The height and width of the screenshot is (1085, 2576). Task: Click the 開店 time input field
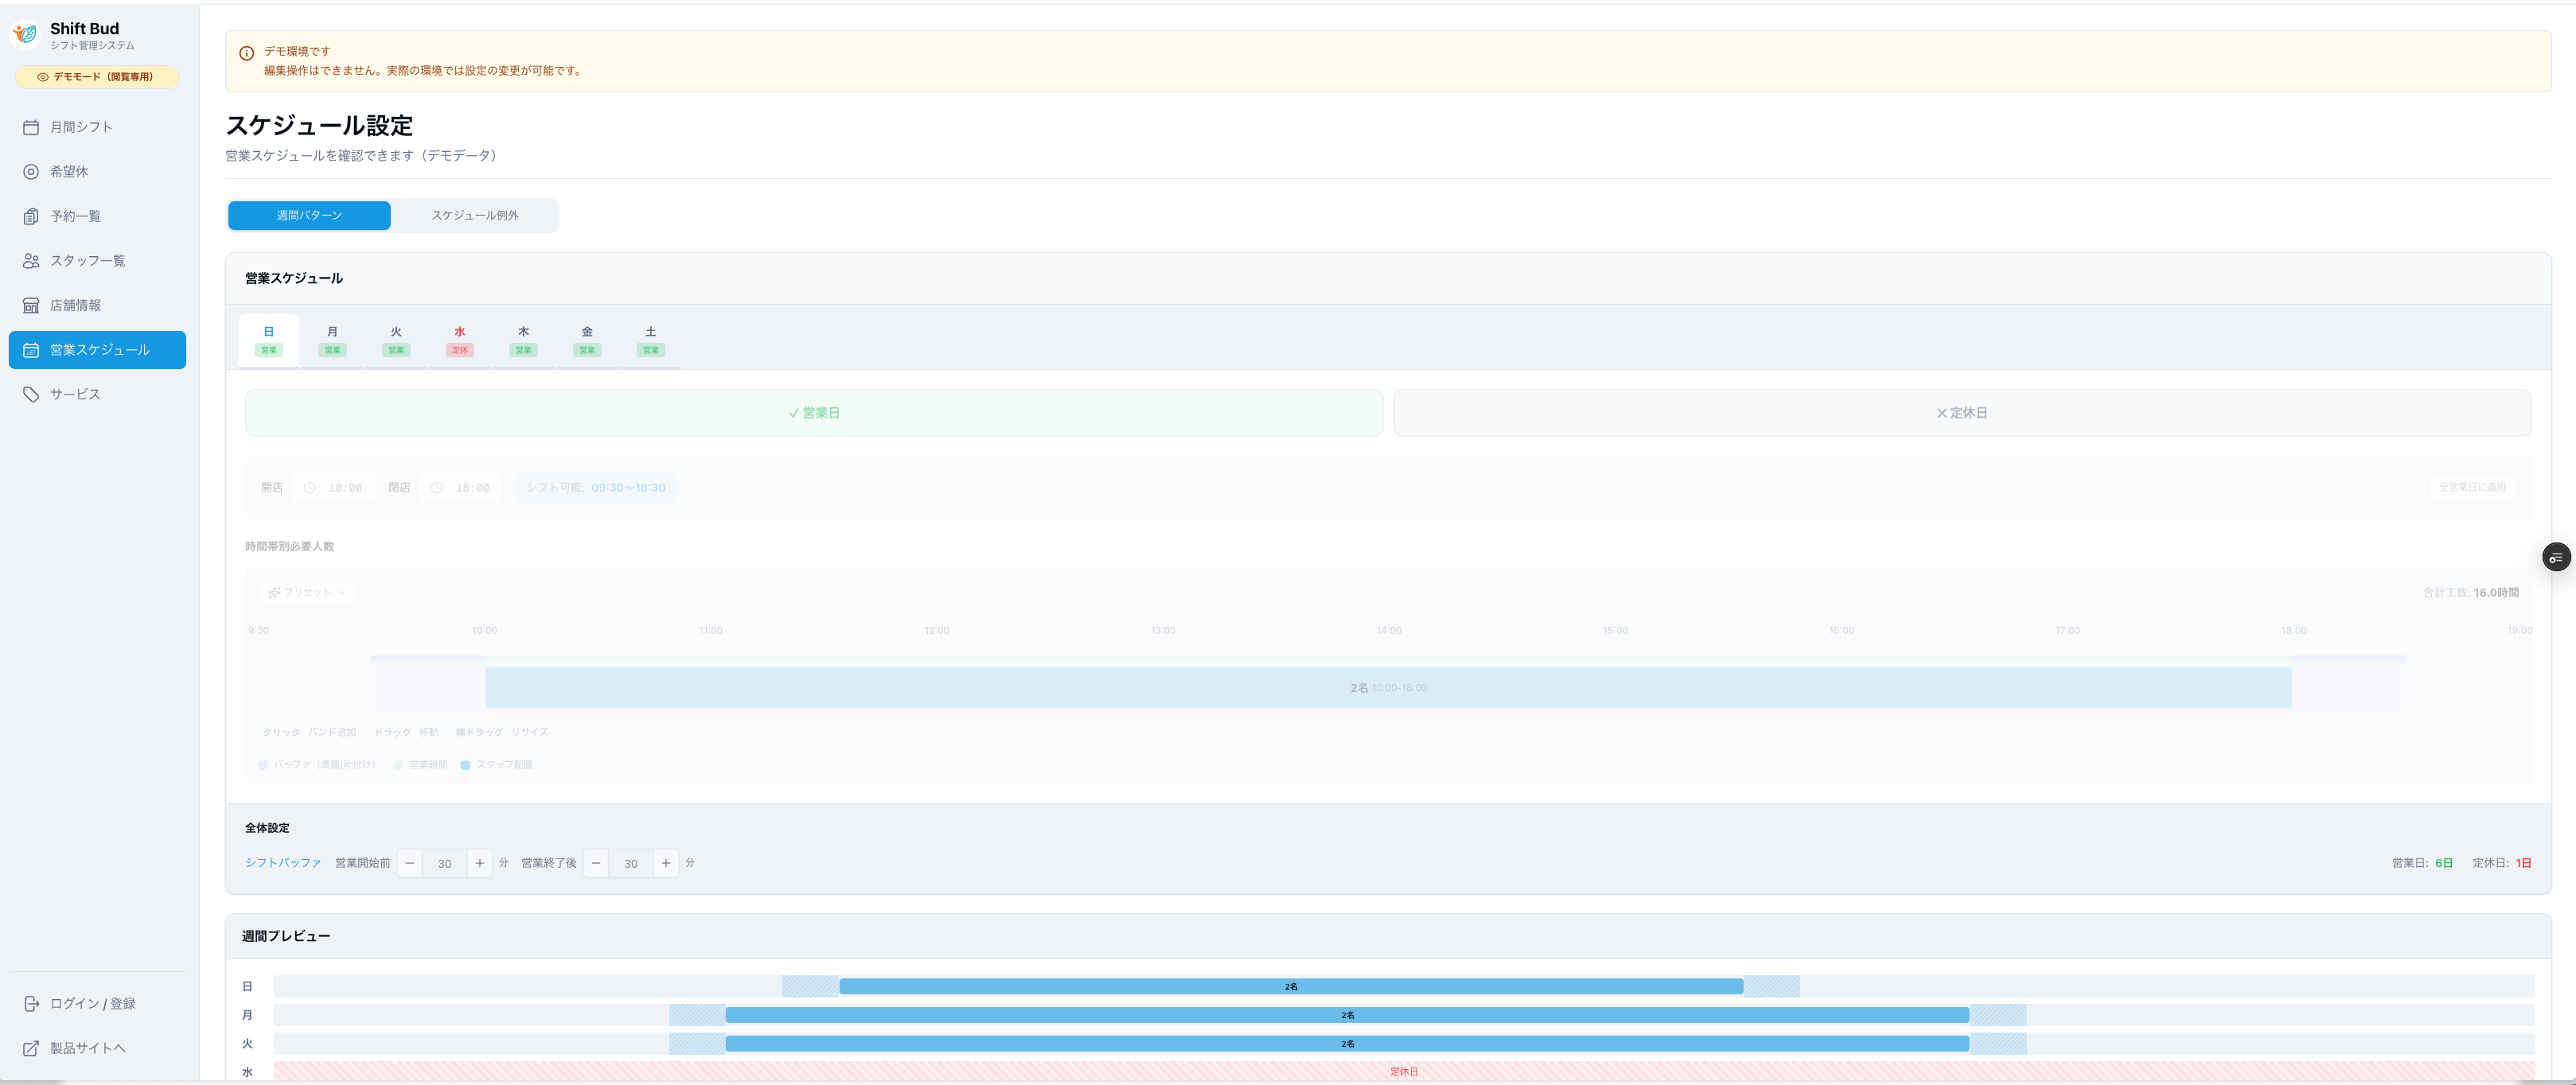pyautogui.click(x=334, y=488)
